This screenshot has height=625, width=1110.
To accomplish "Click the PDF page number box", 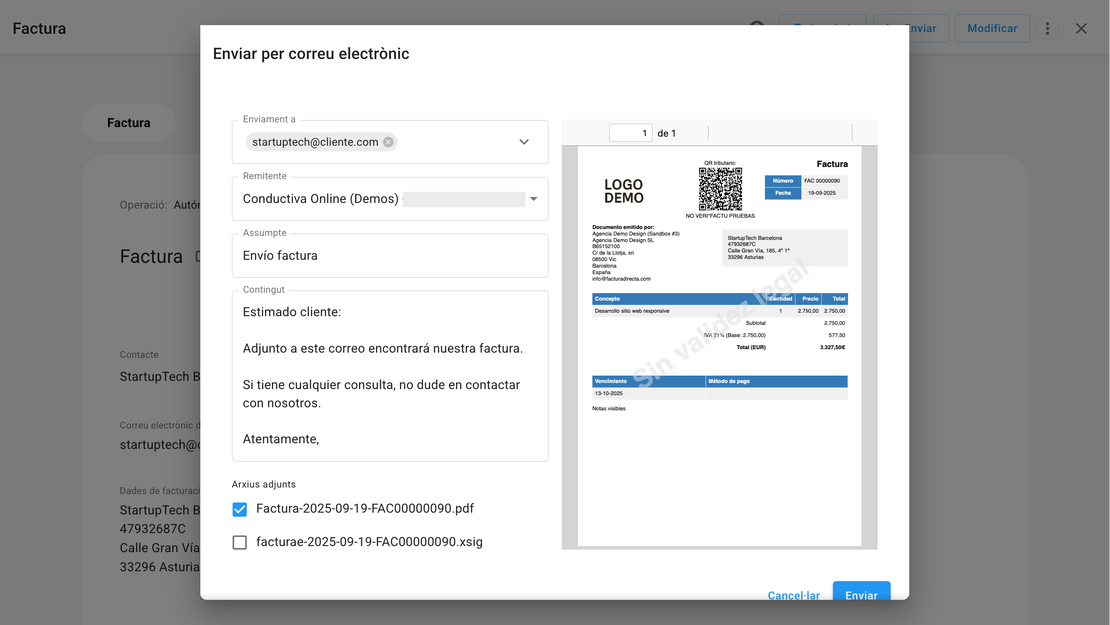I will [630, 133].
